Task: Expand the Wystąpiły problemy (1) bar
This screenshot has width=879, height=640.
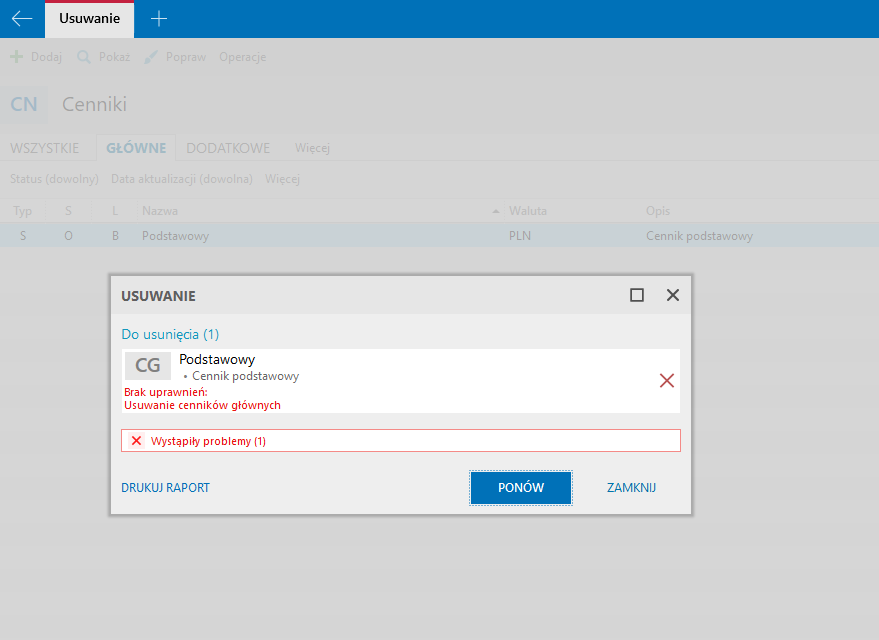Action: [401, 440]
